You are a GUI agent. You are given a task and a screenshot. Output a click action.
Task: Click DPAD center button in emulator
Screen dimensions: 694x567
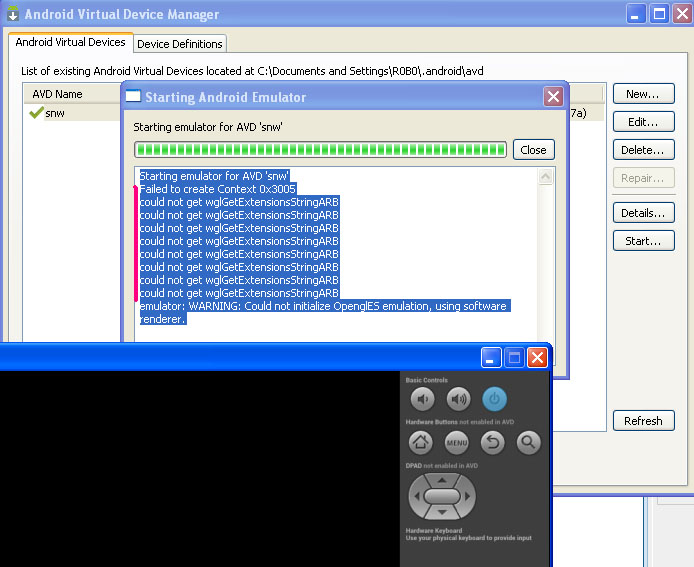tap(442, 496)
